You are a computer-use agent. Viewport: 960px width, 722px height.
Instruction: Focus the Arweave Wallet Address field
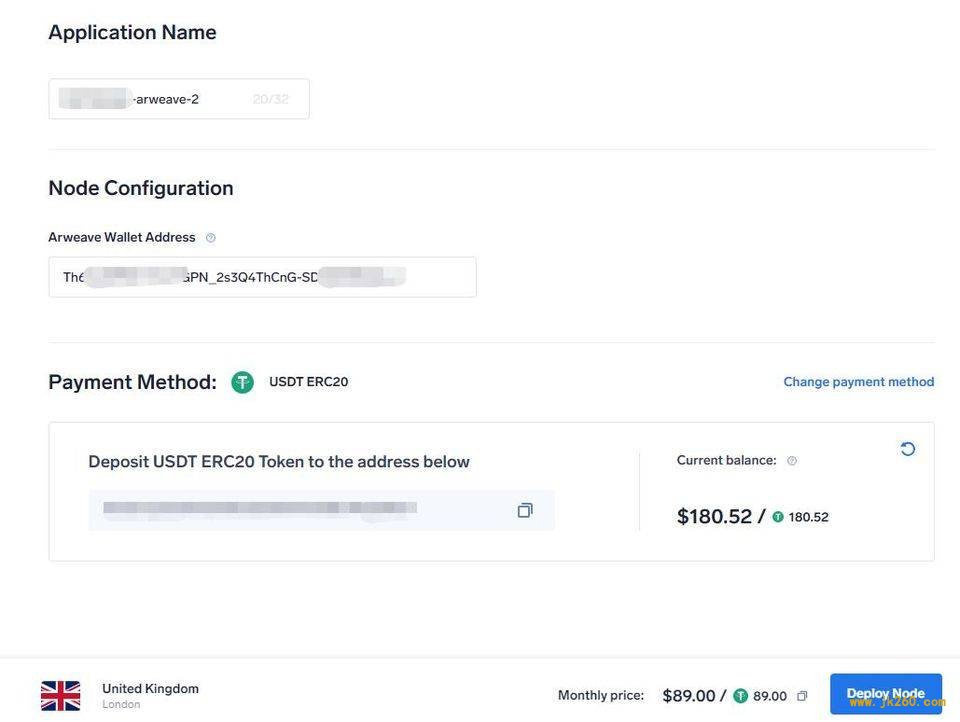pyautogui.click(x=262, y=277)
